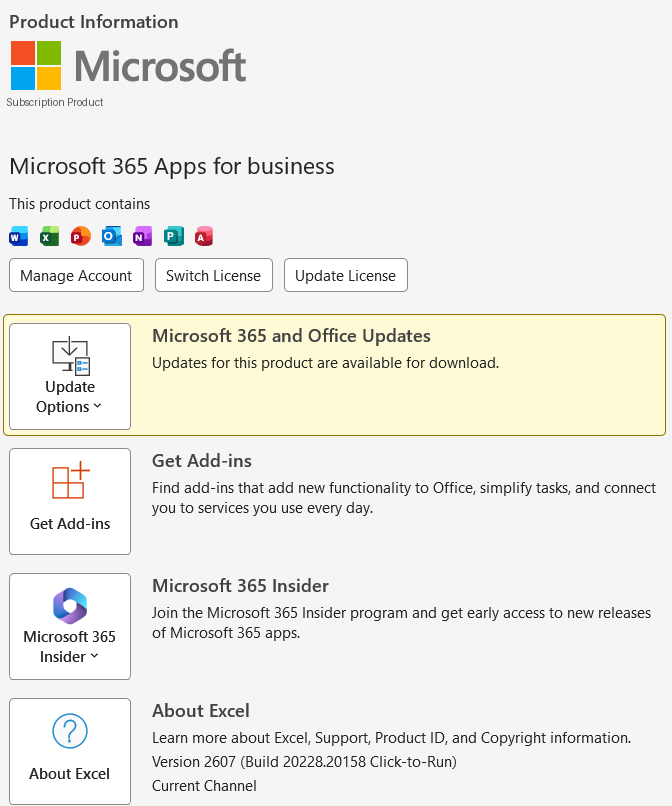This screenshot has height=806, width=672.
Task: Click the Microsoft four-square logo
Action: pos(36,66)
